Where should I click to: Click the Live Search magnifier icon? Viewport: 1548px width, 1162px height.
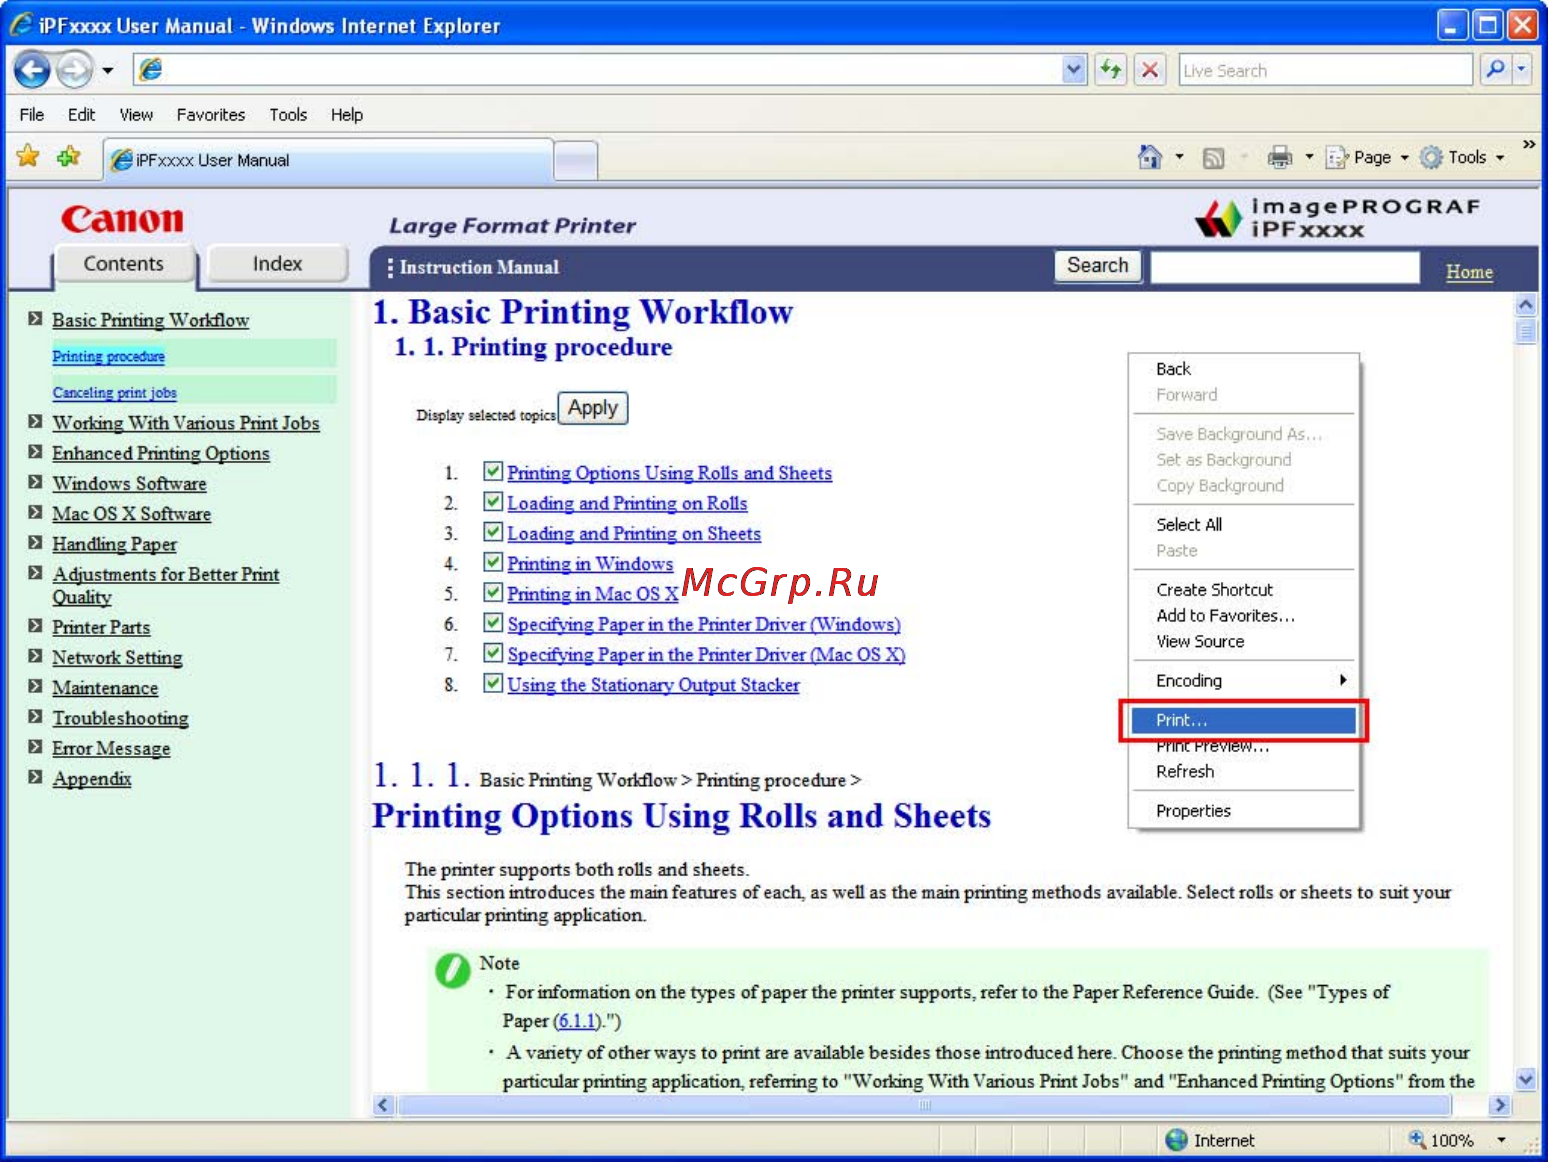[1495, 69]
